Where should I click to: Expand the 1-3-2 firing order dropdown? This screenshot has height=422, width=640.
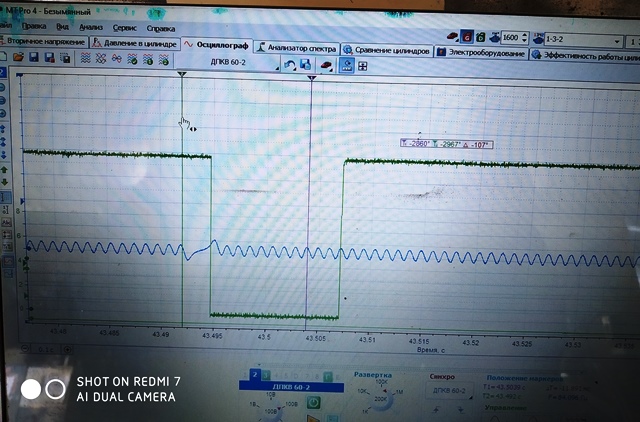coord(618,41)
